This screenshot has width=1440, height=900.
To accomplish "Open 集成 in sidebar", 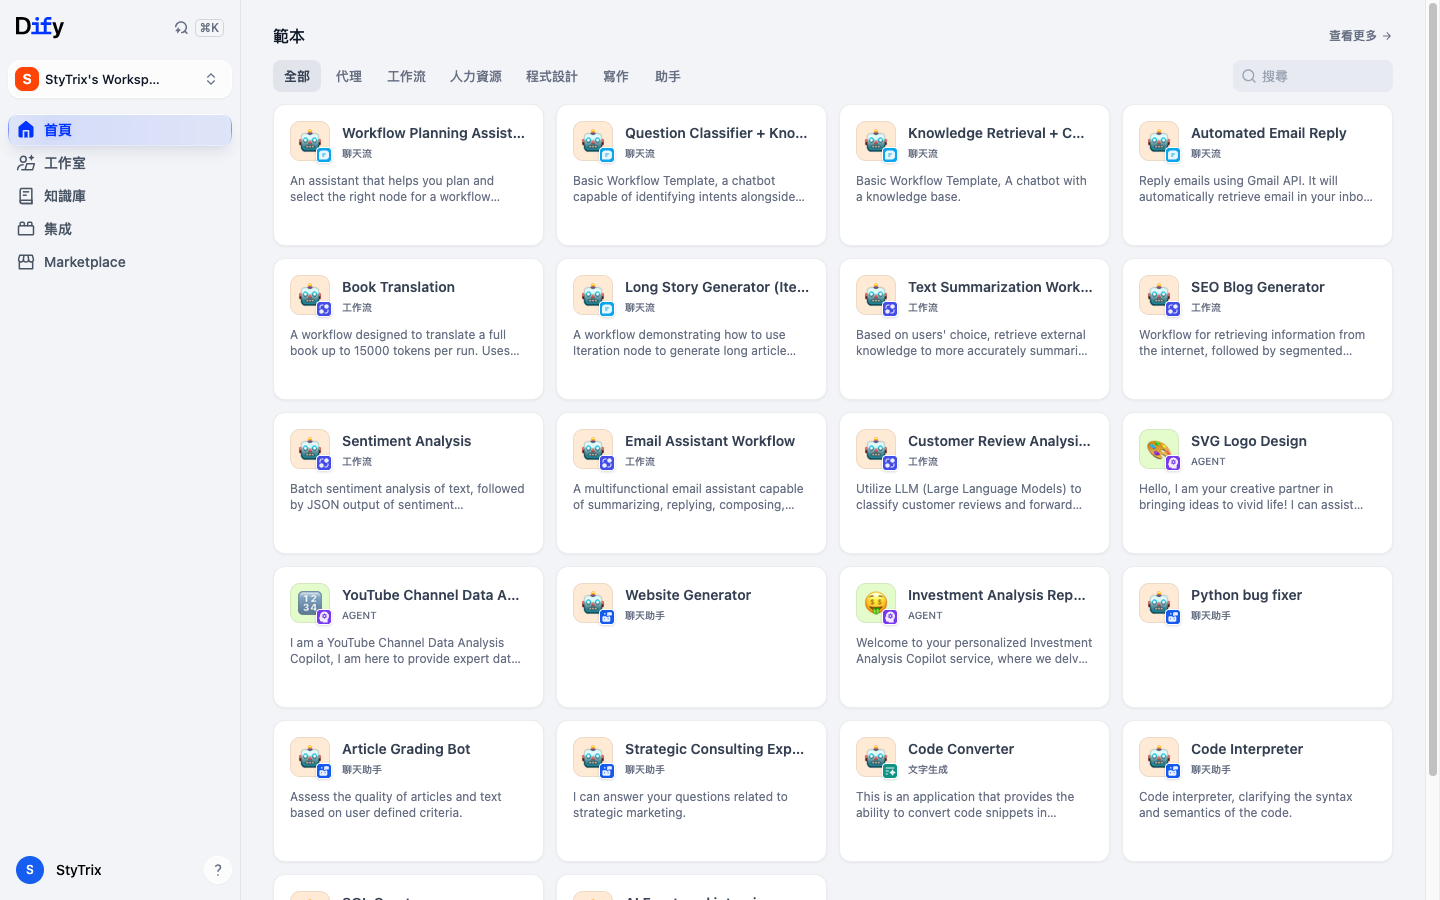I will click(120, 229).
